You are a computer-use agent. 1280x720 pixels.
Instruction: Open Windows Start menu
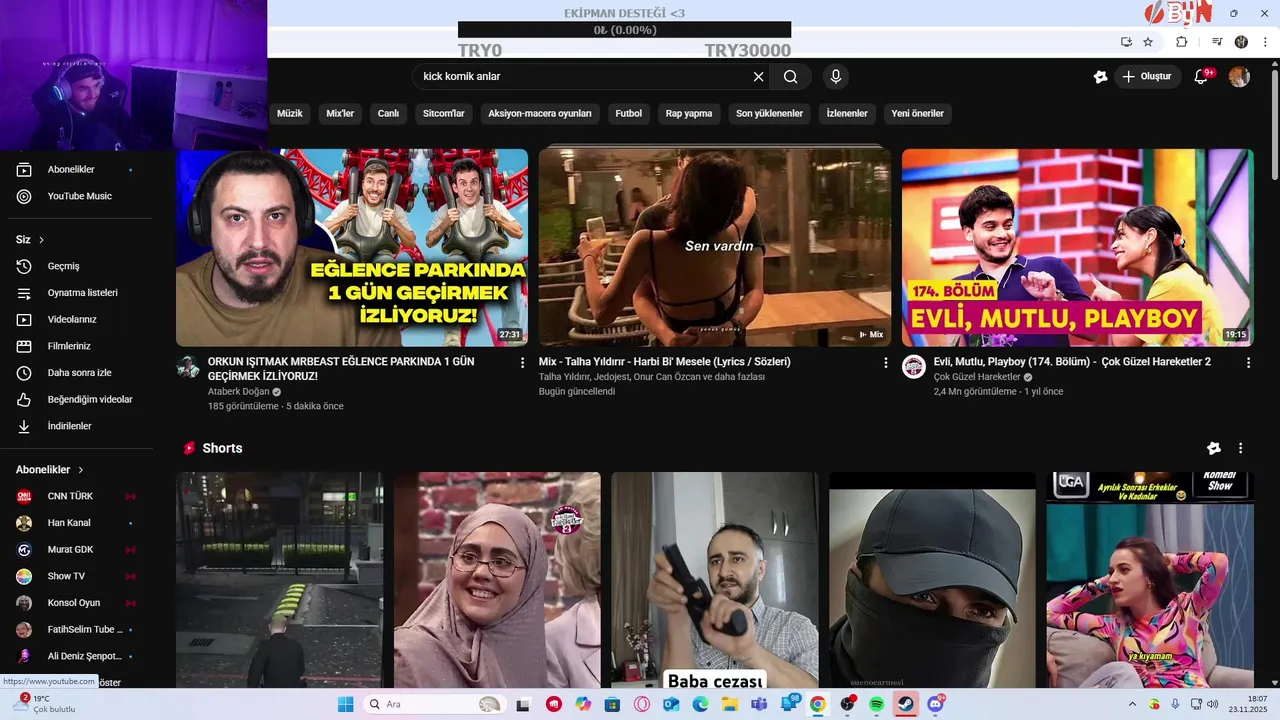pos(345,705)
